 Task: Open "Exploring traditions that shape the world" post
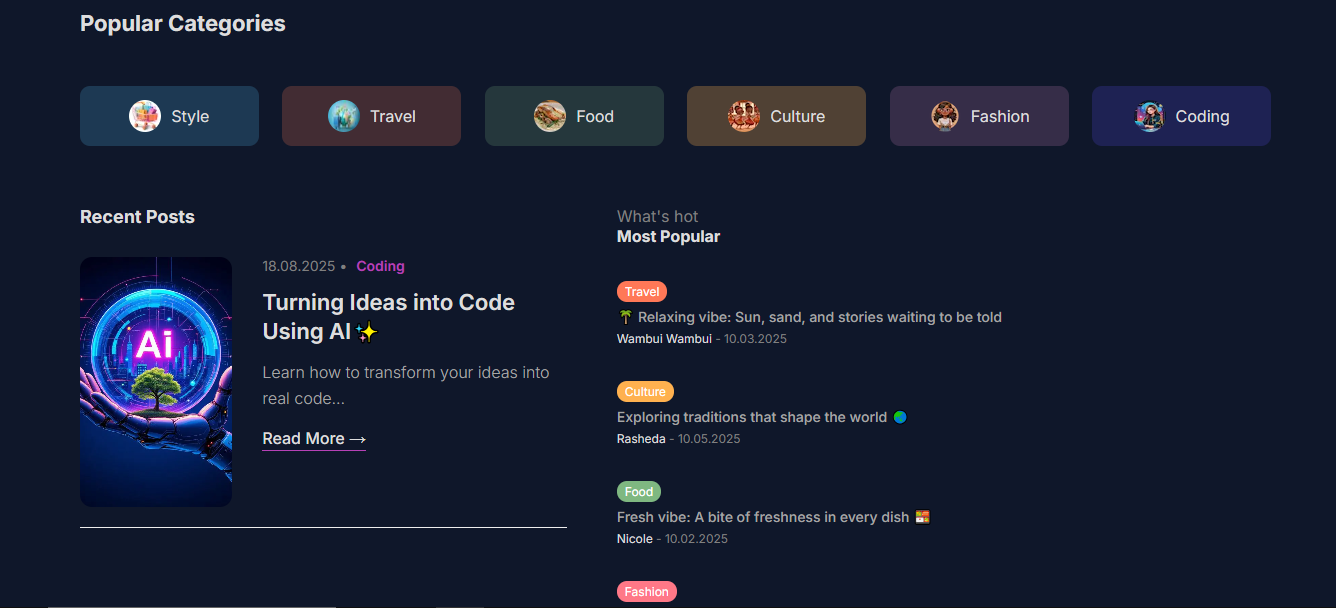pyautogui.click(x=751, y=417)
